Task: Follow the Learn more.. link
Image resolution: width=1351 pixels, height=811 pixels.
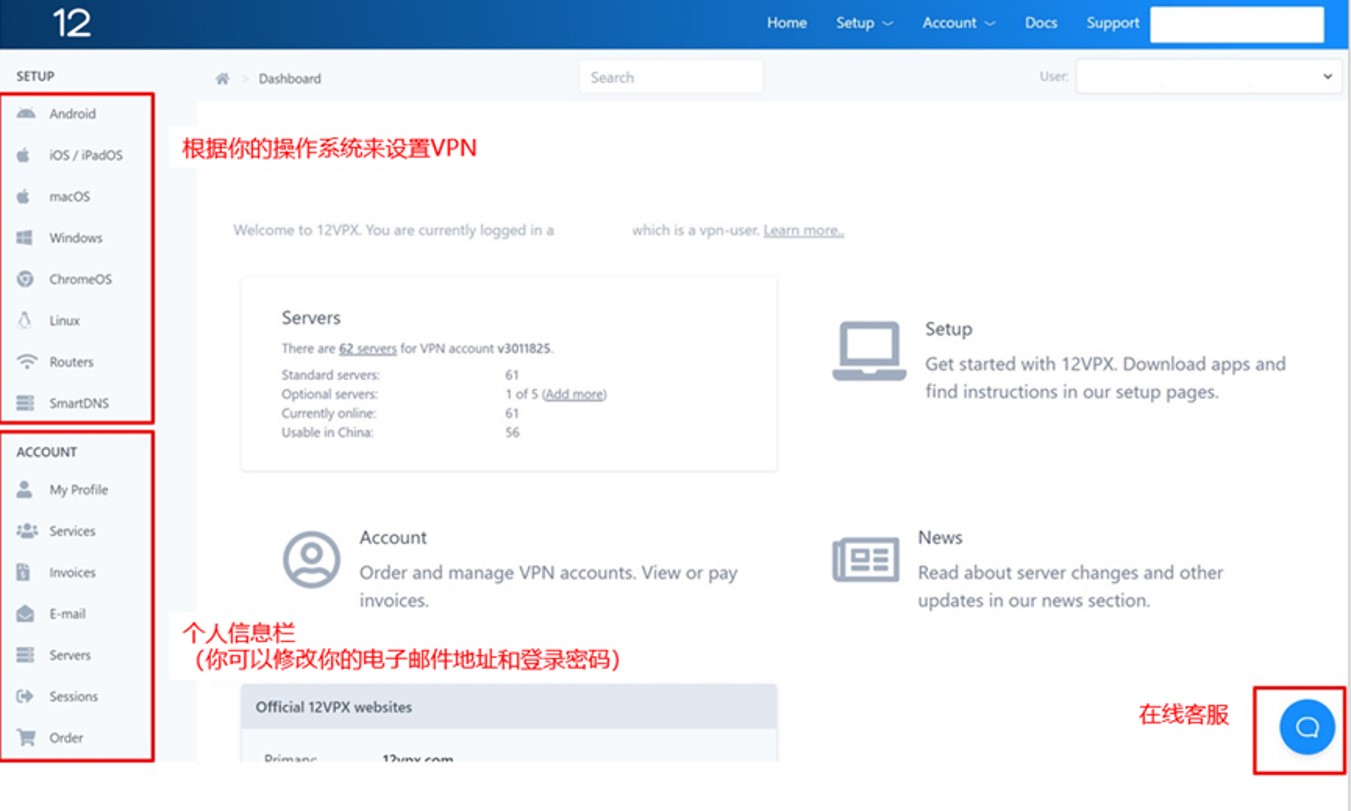Action: (x=804, y=230)
